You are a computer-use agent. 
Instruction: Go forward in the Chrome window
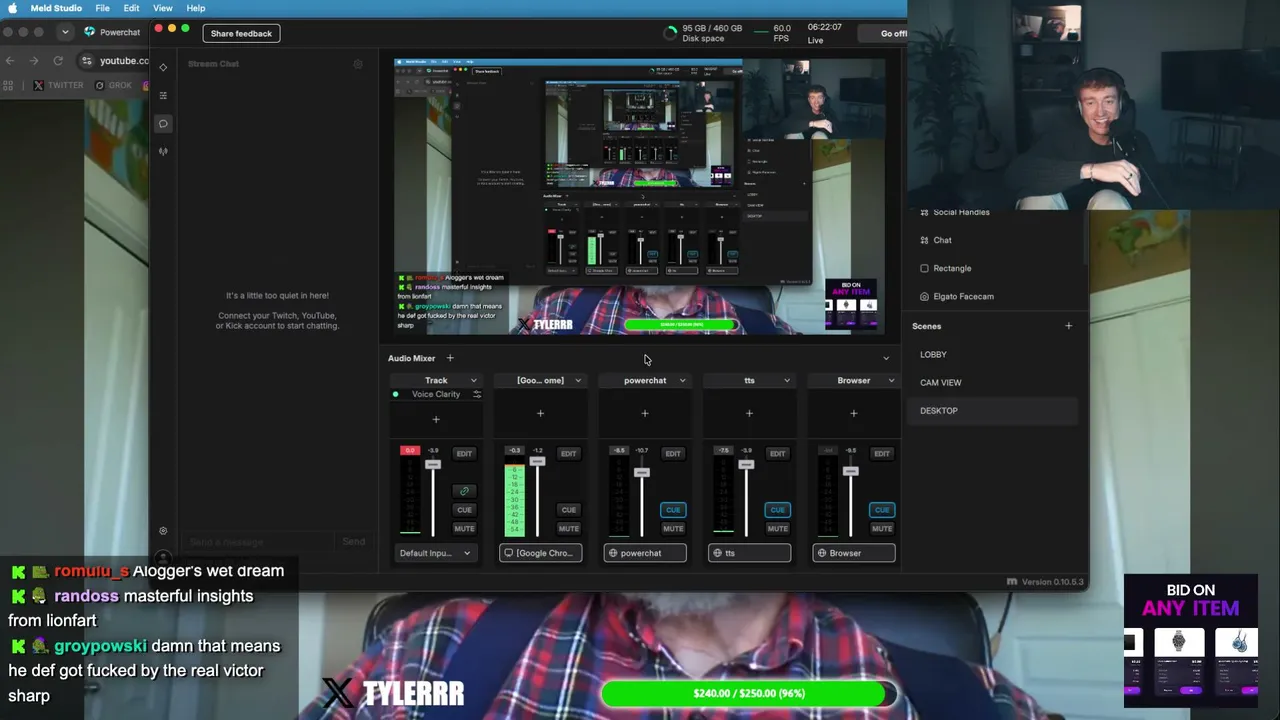point(34,61)
